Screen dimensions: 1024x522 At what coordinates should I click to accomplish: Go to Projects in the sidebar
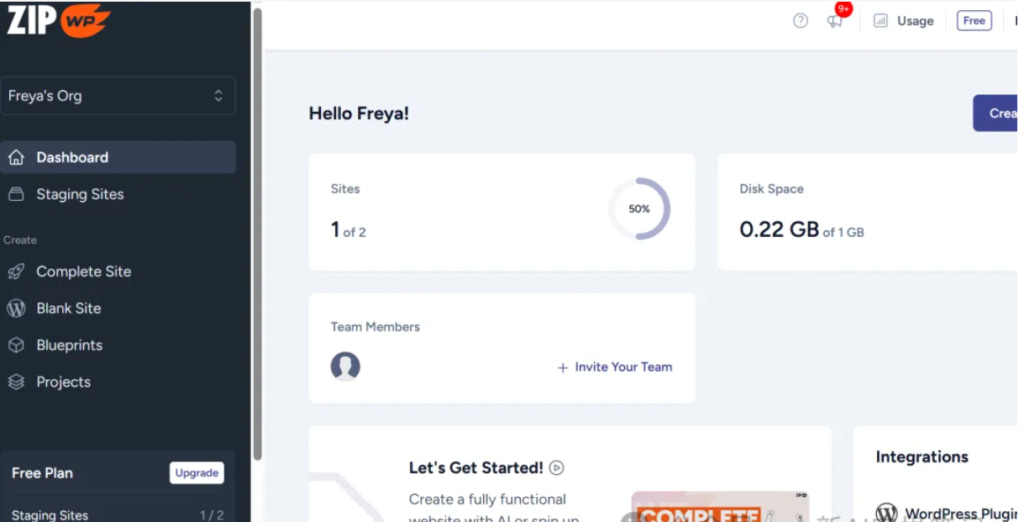tap(63, 382)
